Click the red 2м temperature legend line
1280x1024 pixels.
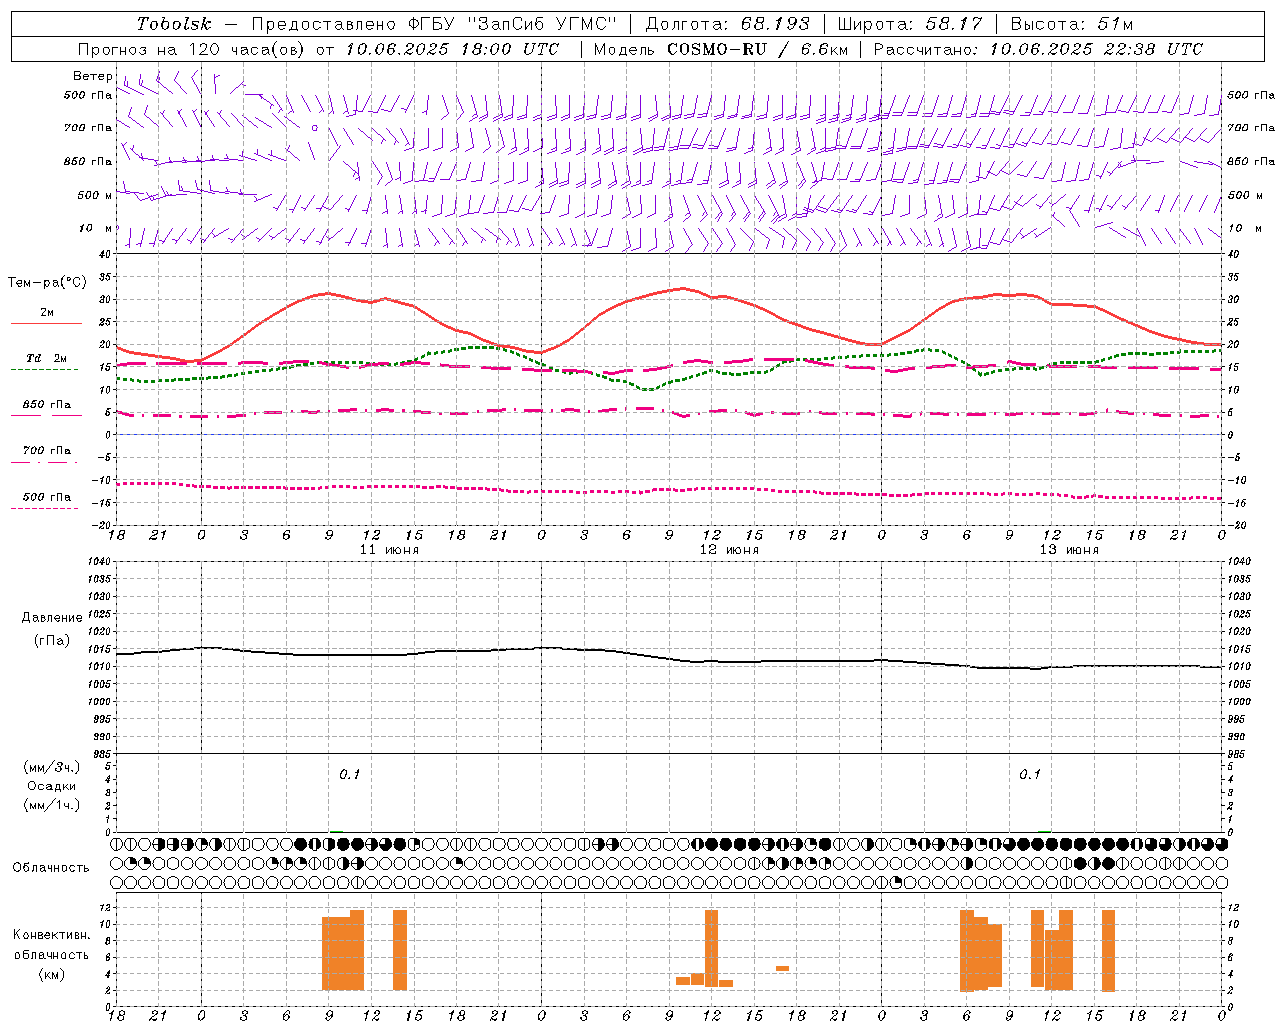[x=46, y=323]
